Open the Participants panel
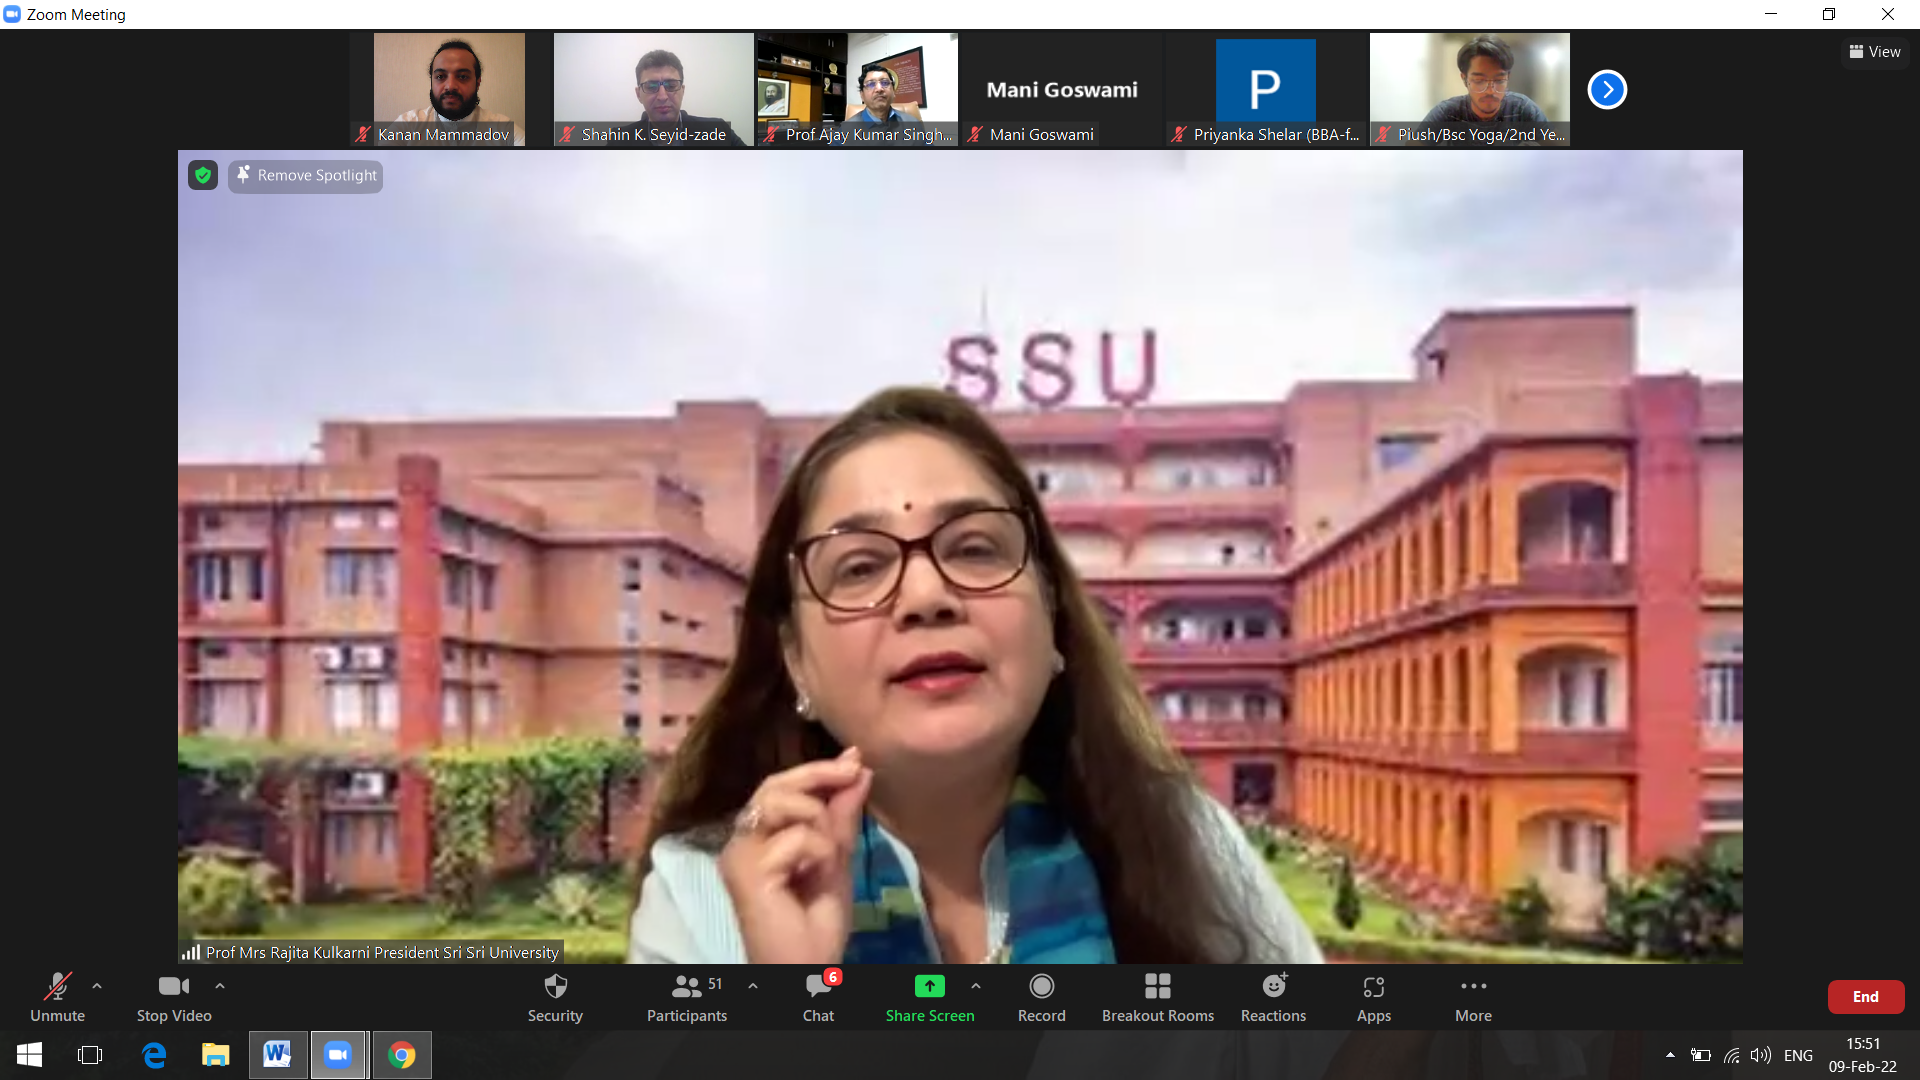1920x1080 pixels. point(687,997)
